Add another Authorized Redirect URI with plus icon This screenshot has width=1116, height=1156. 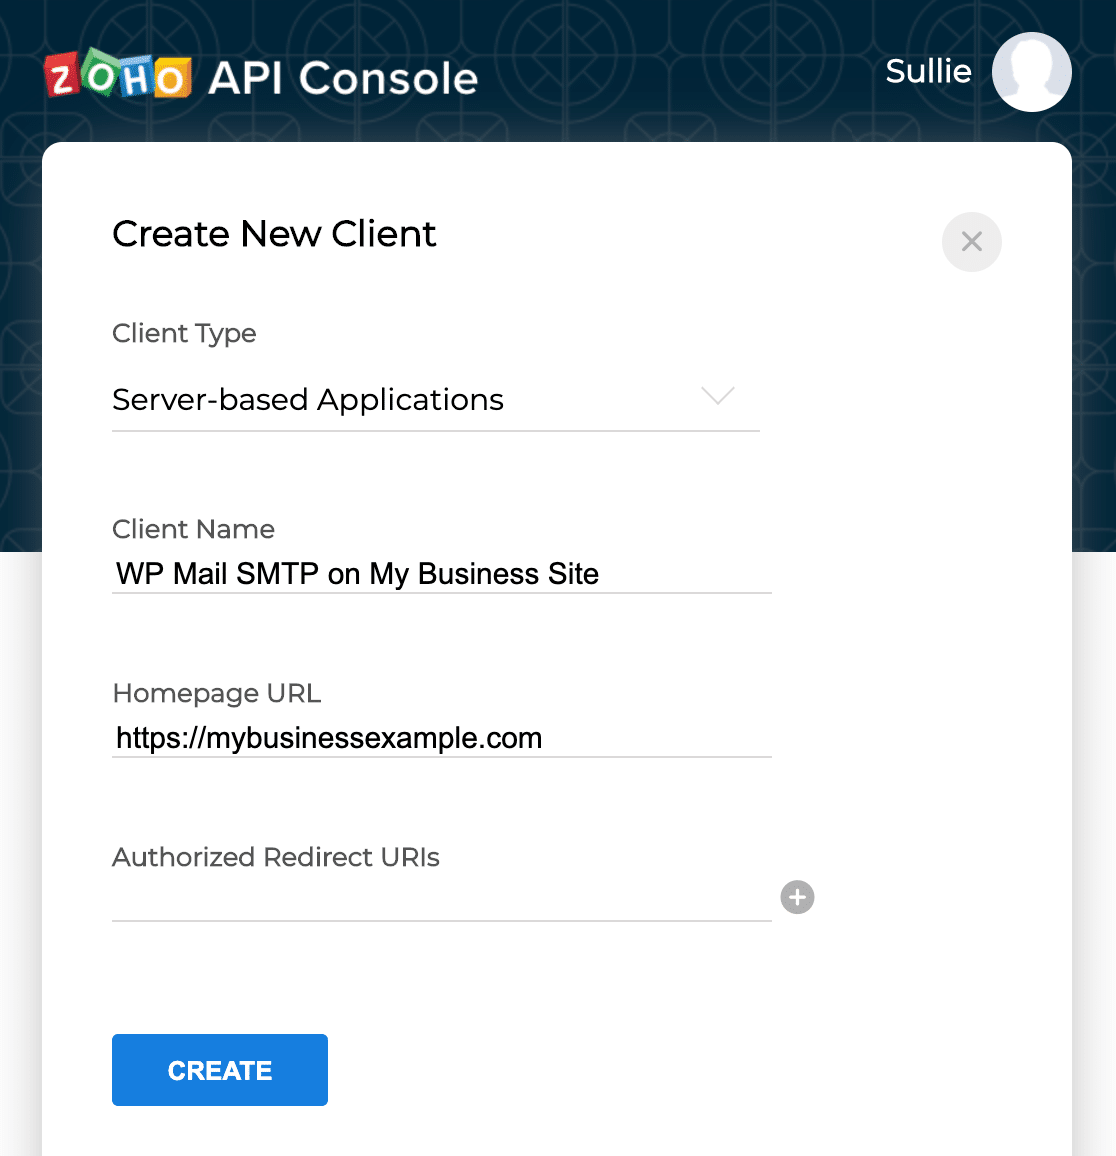(x=797, y=897)
